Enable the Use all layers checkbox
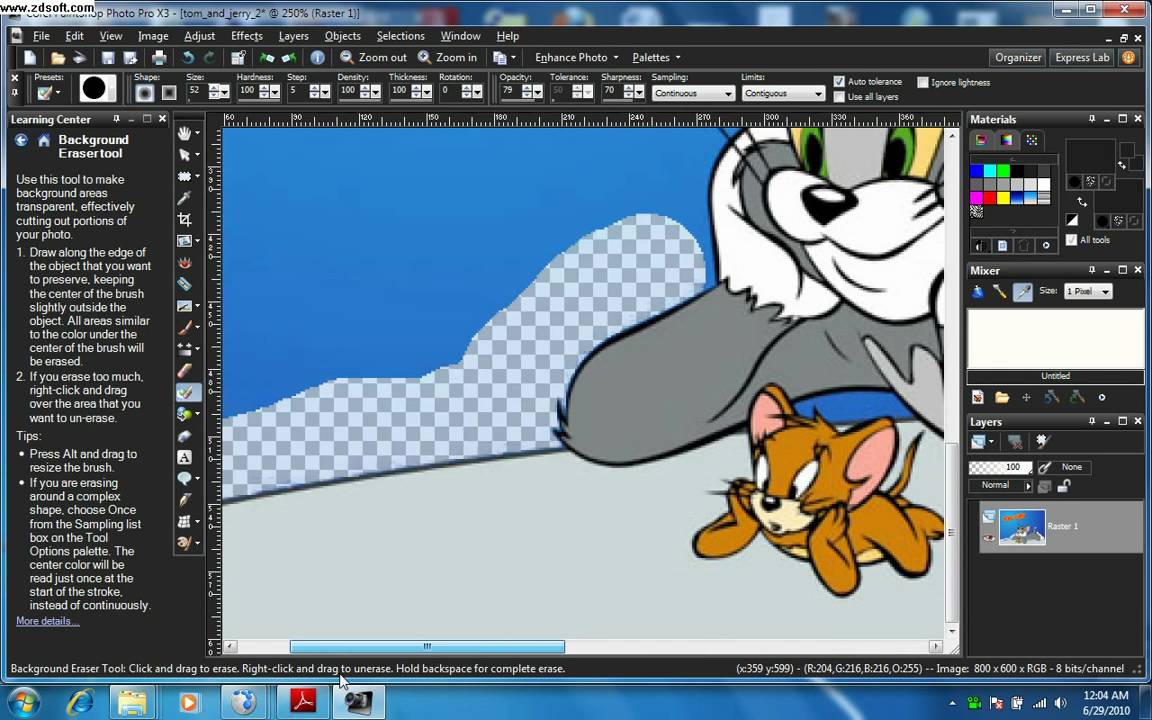The height and width of the screenshot is (720, 1152). point(839,96)
